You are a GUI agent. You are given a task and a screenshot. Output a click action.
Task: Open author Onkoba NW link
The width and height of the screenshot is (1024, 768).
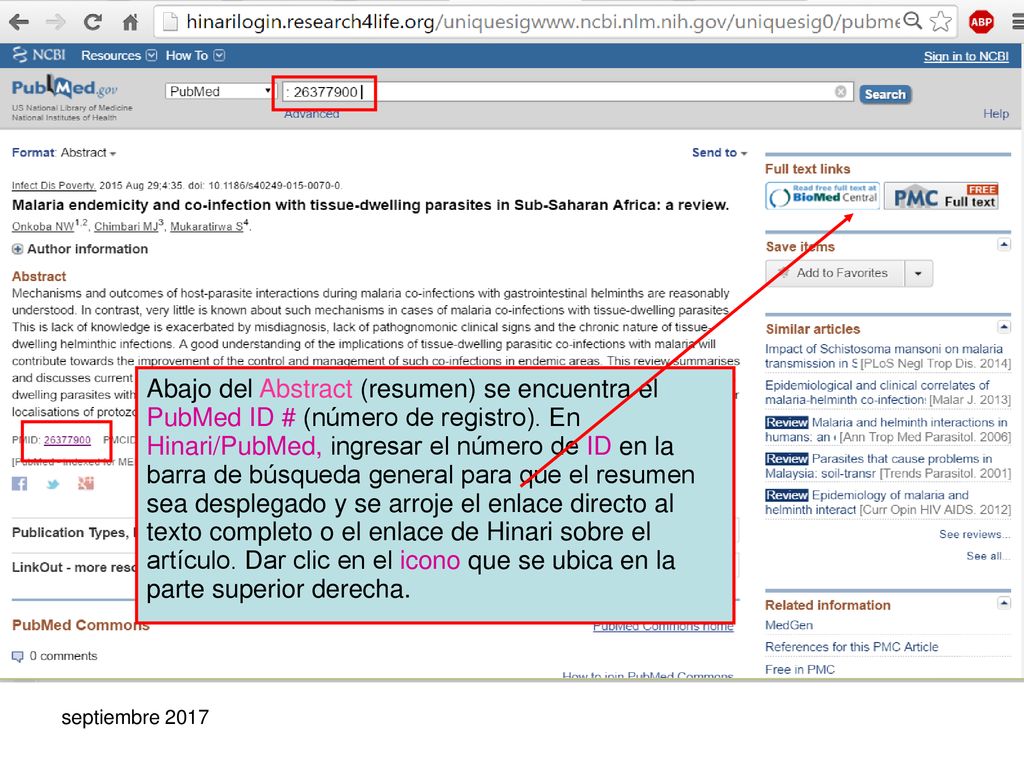42,227
